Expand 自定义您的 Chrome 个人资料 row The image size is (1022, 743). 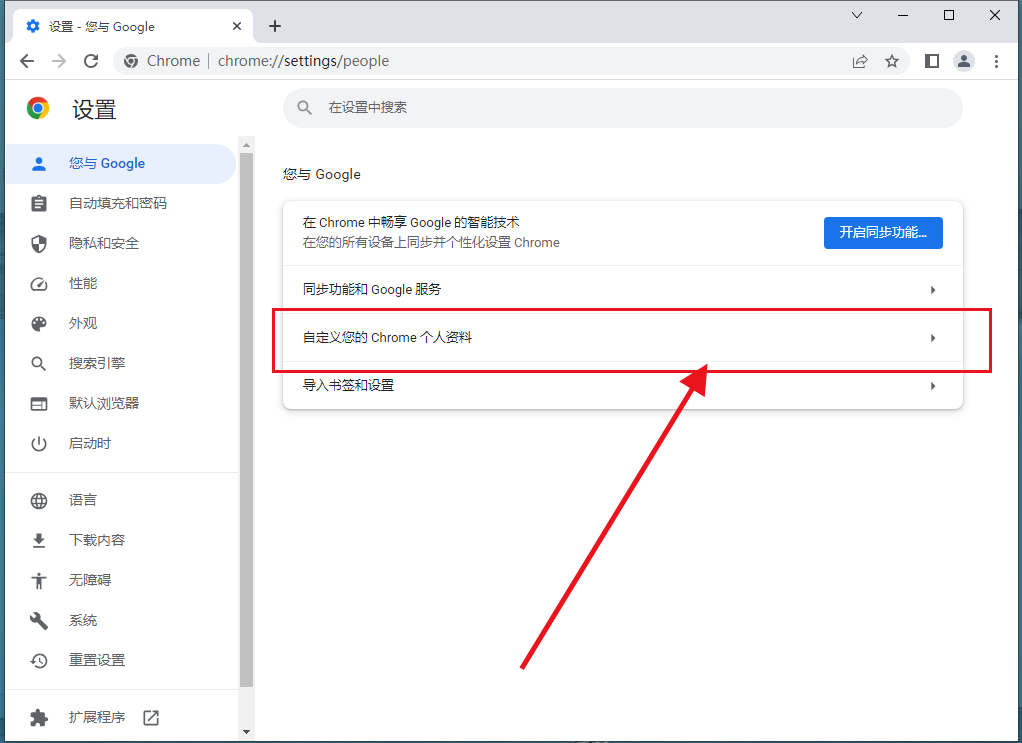click(622, 338)
